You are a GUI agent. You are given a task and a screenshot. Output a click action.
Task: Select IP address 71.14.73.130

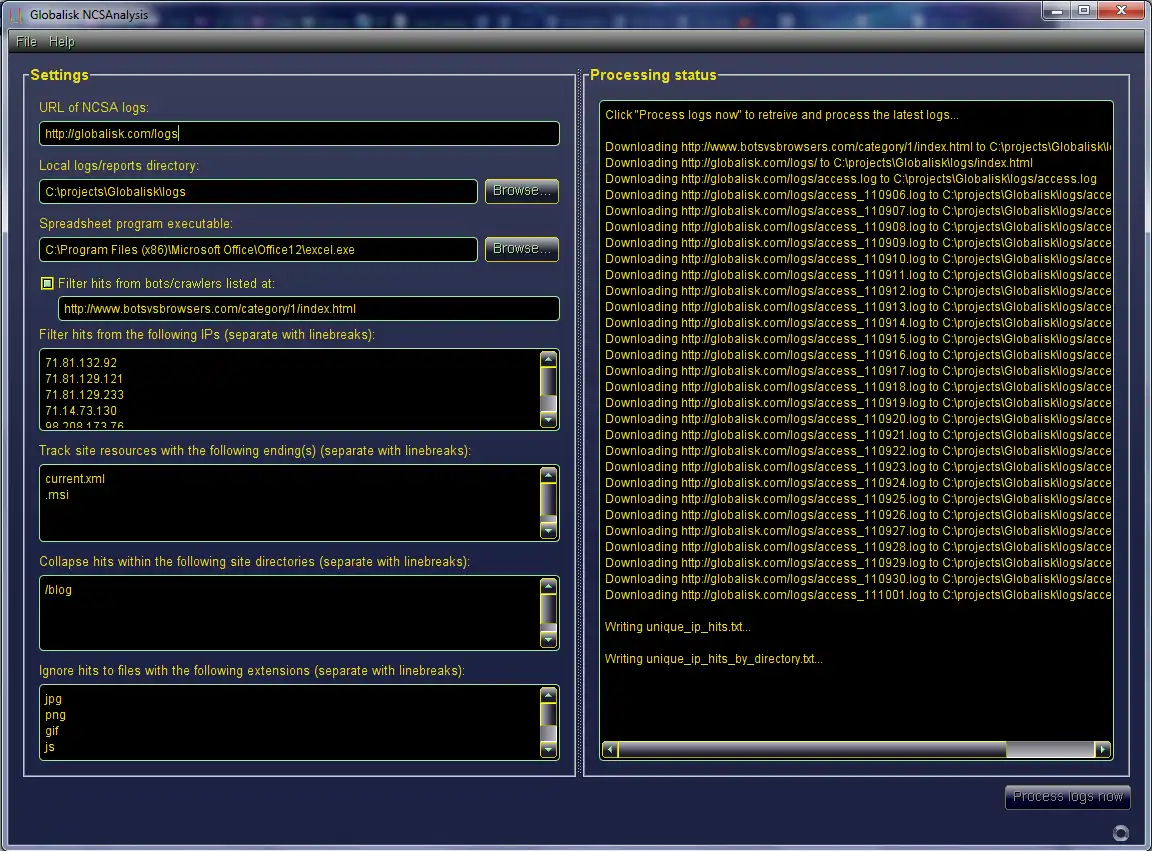coord(81,412)
